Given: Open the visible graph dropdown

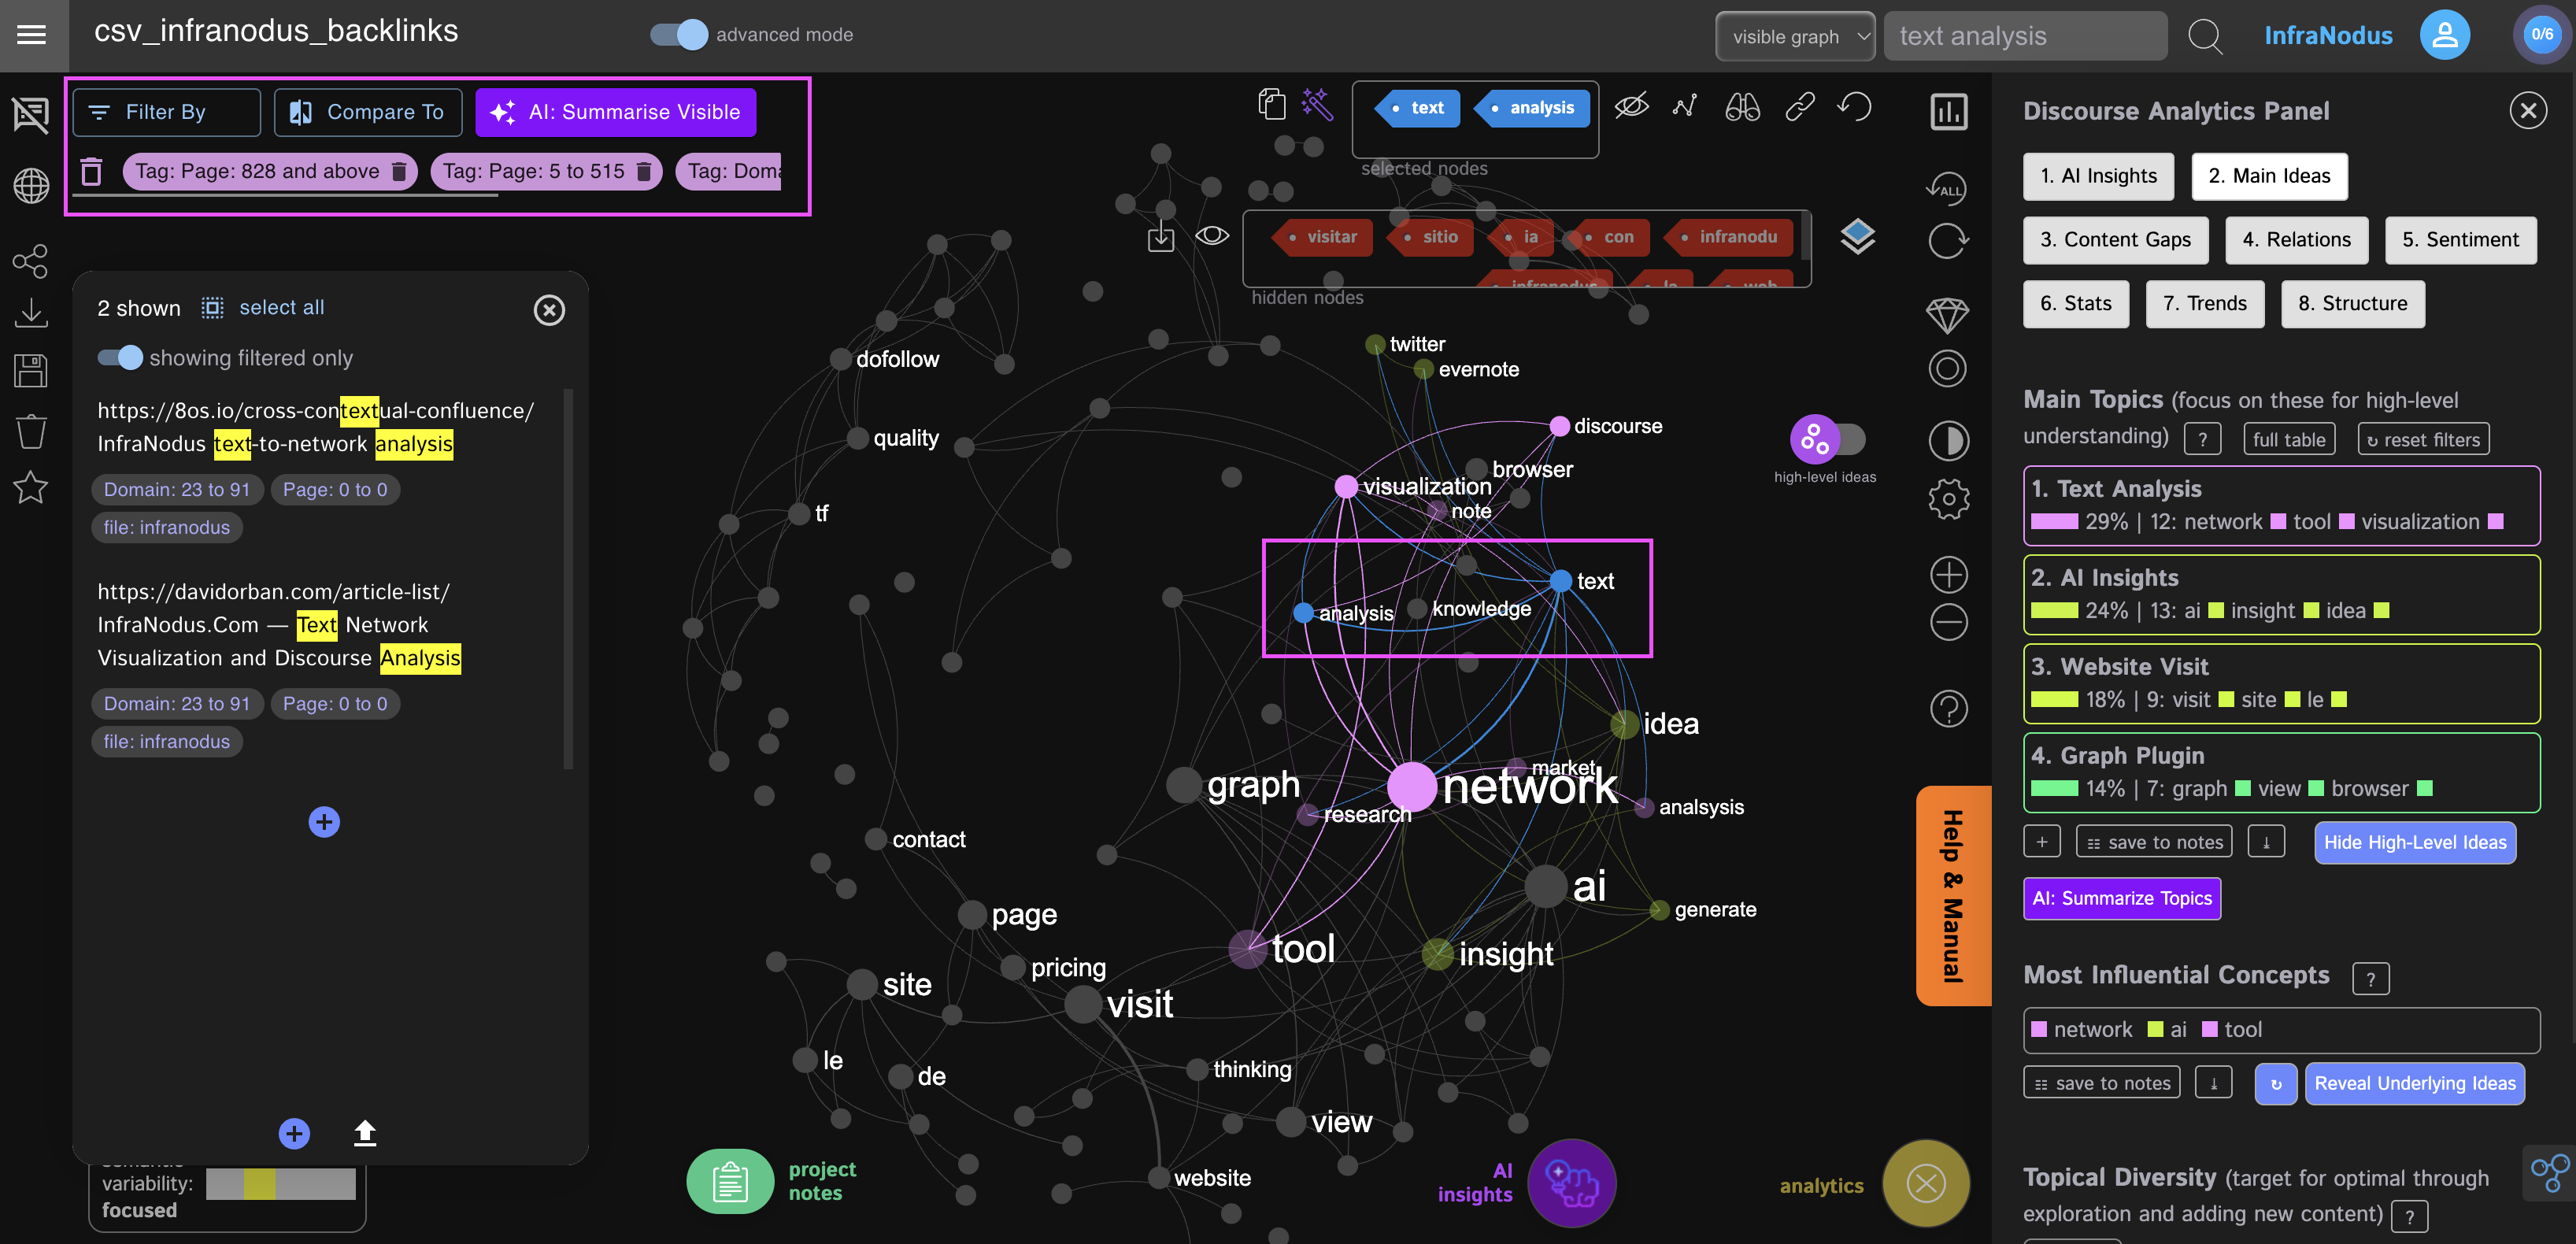Looking at the screenshot, I should tap(1795, 36).
